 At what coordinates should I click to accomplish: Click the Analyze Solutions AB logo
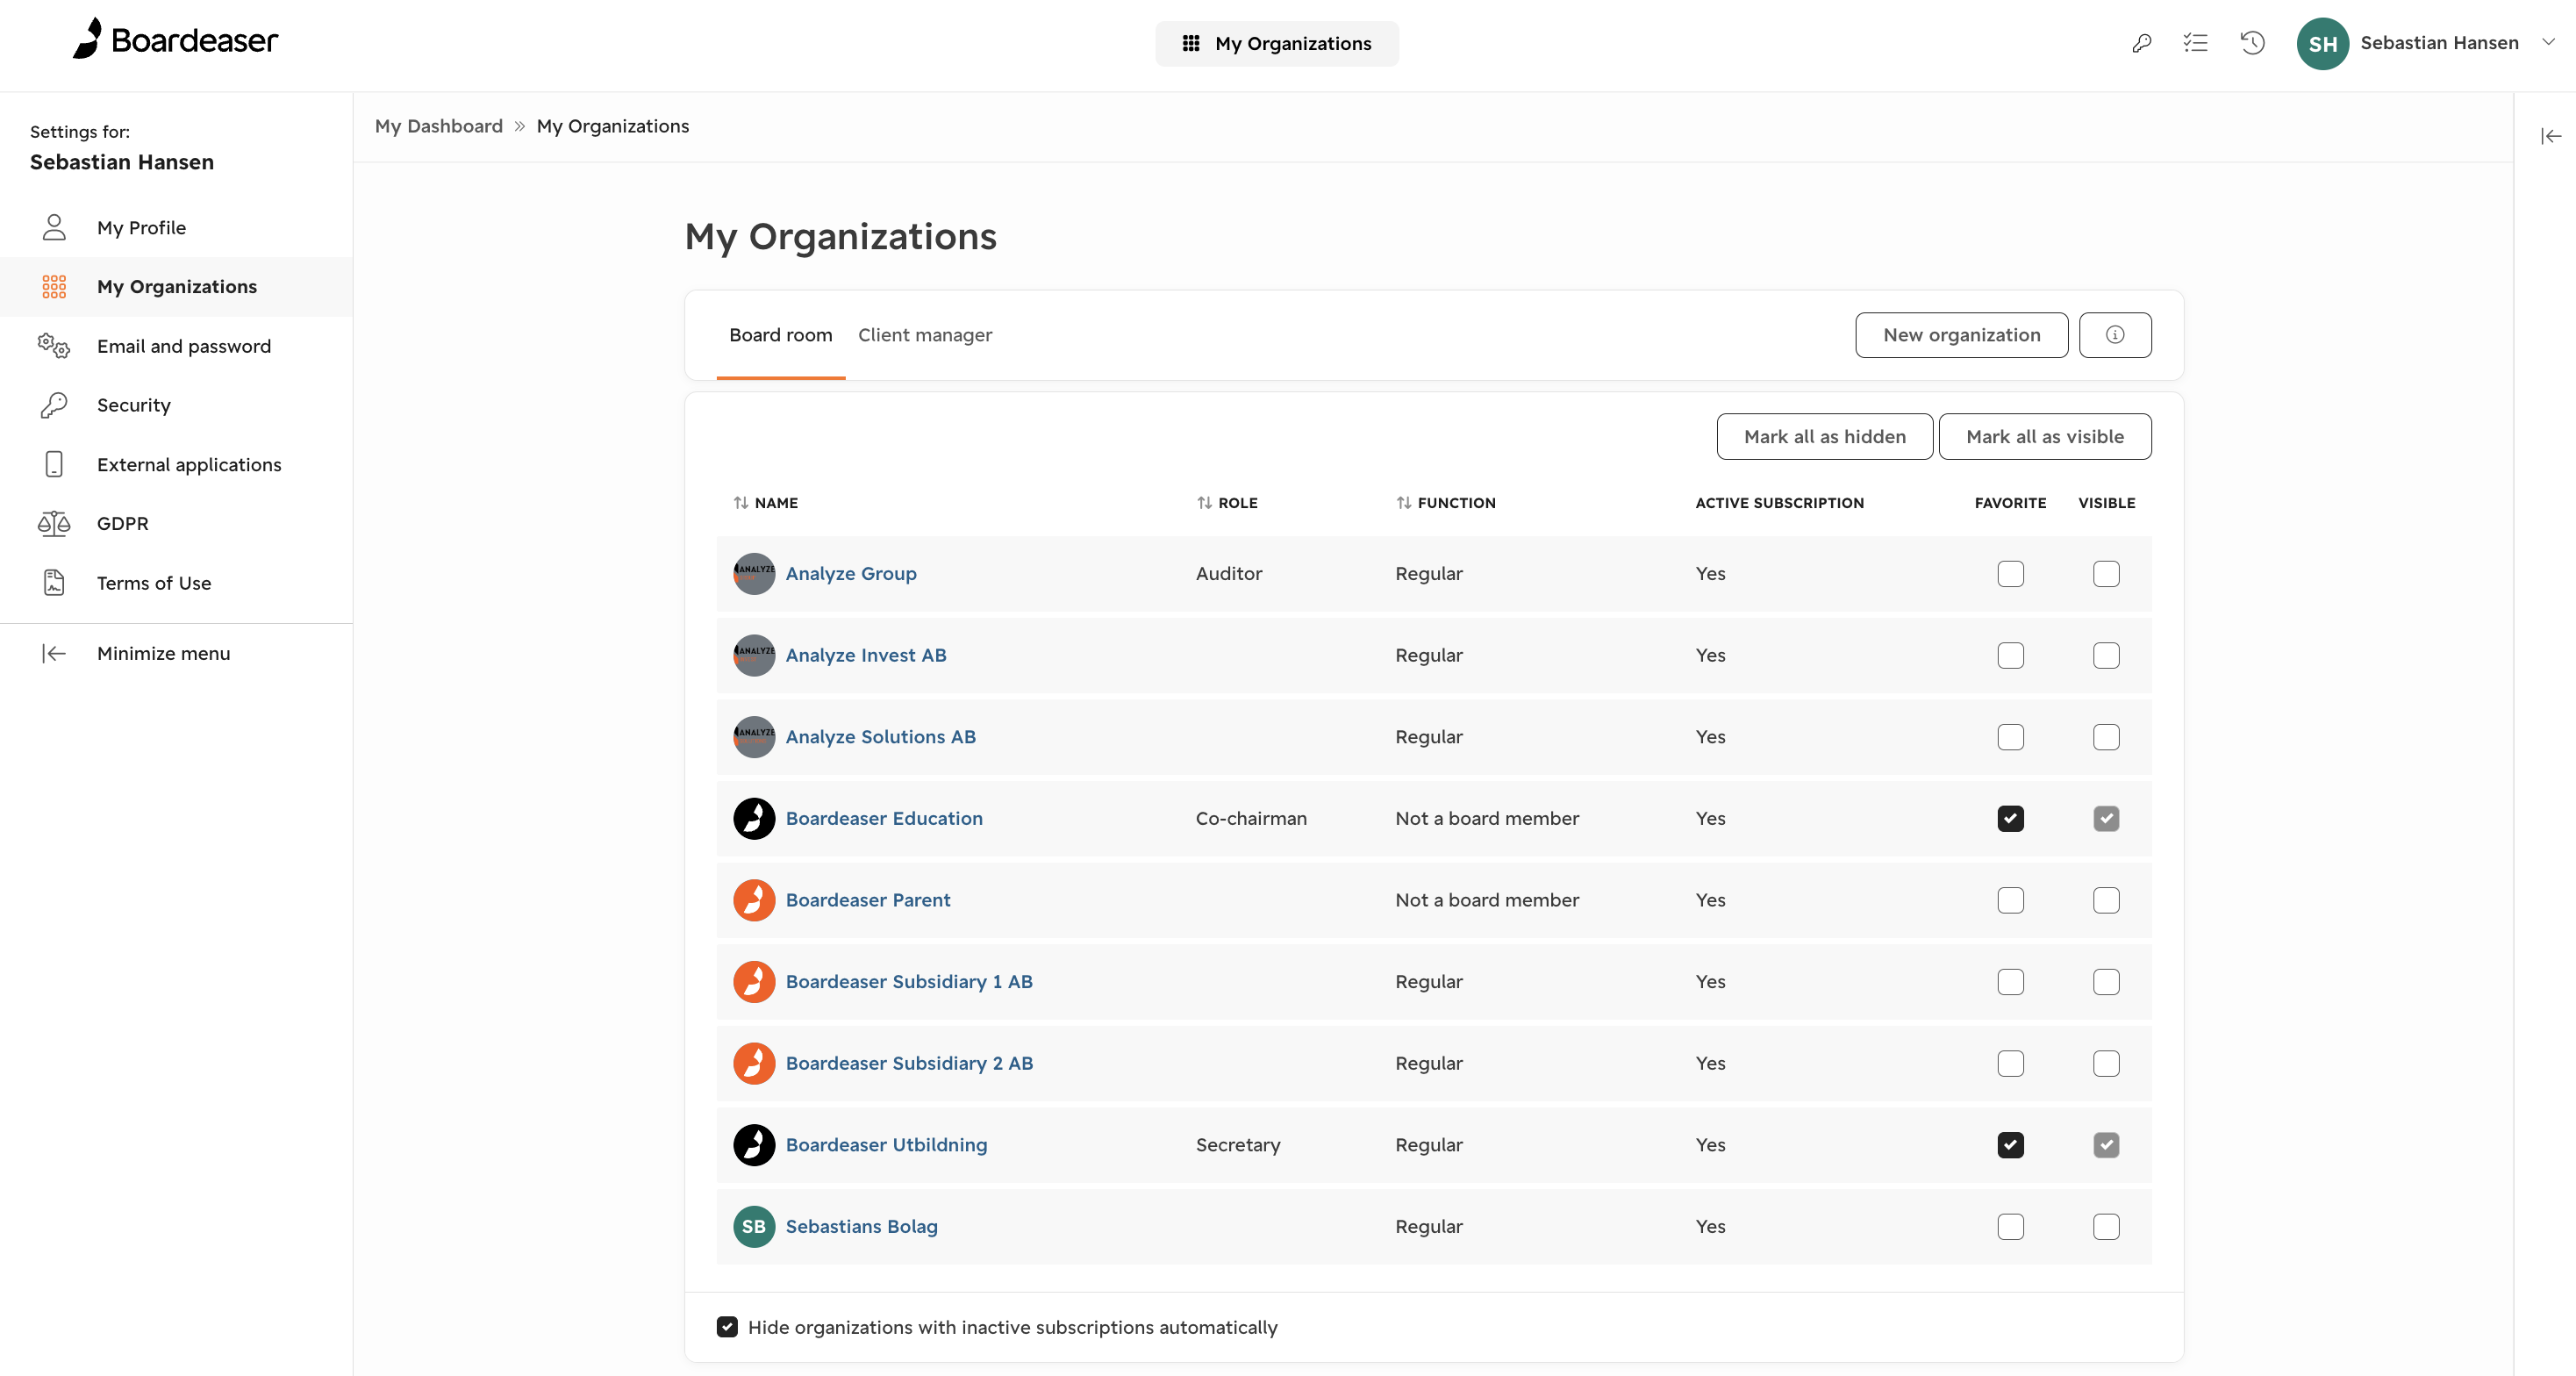coord(754,737)
